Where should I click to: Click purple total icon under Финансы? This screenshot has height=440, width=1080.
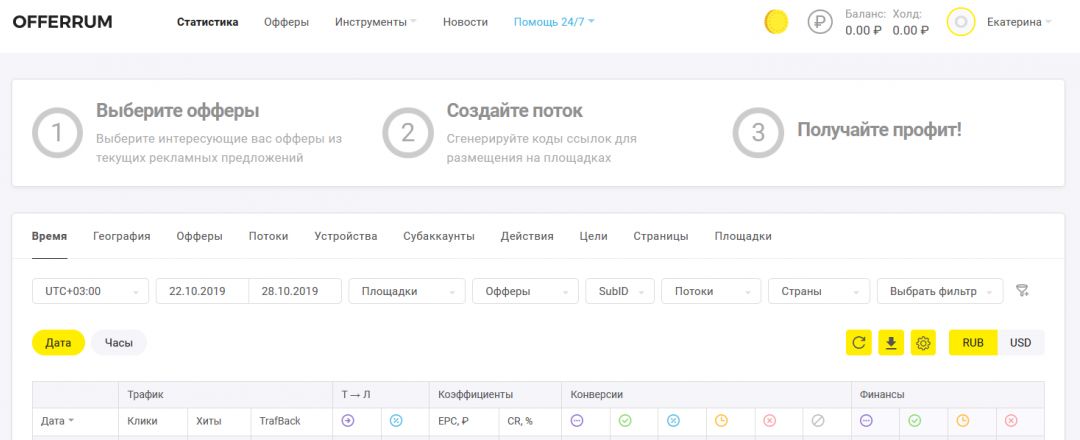click(x=866, y=421)
